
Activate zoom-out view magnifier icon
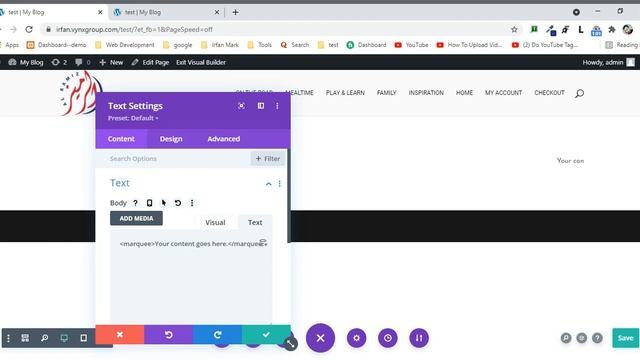point(44,338)
